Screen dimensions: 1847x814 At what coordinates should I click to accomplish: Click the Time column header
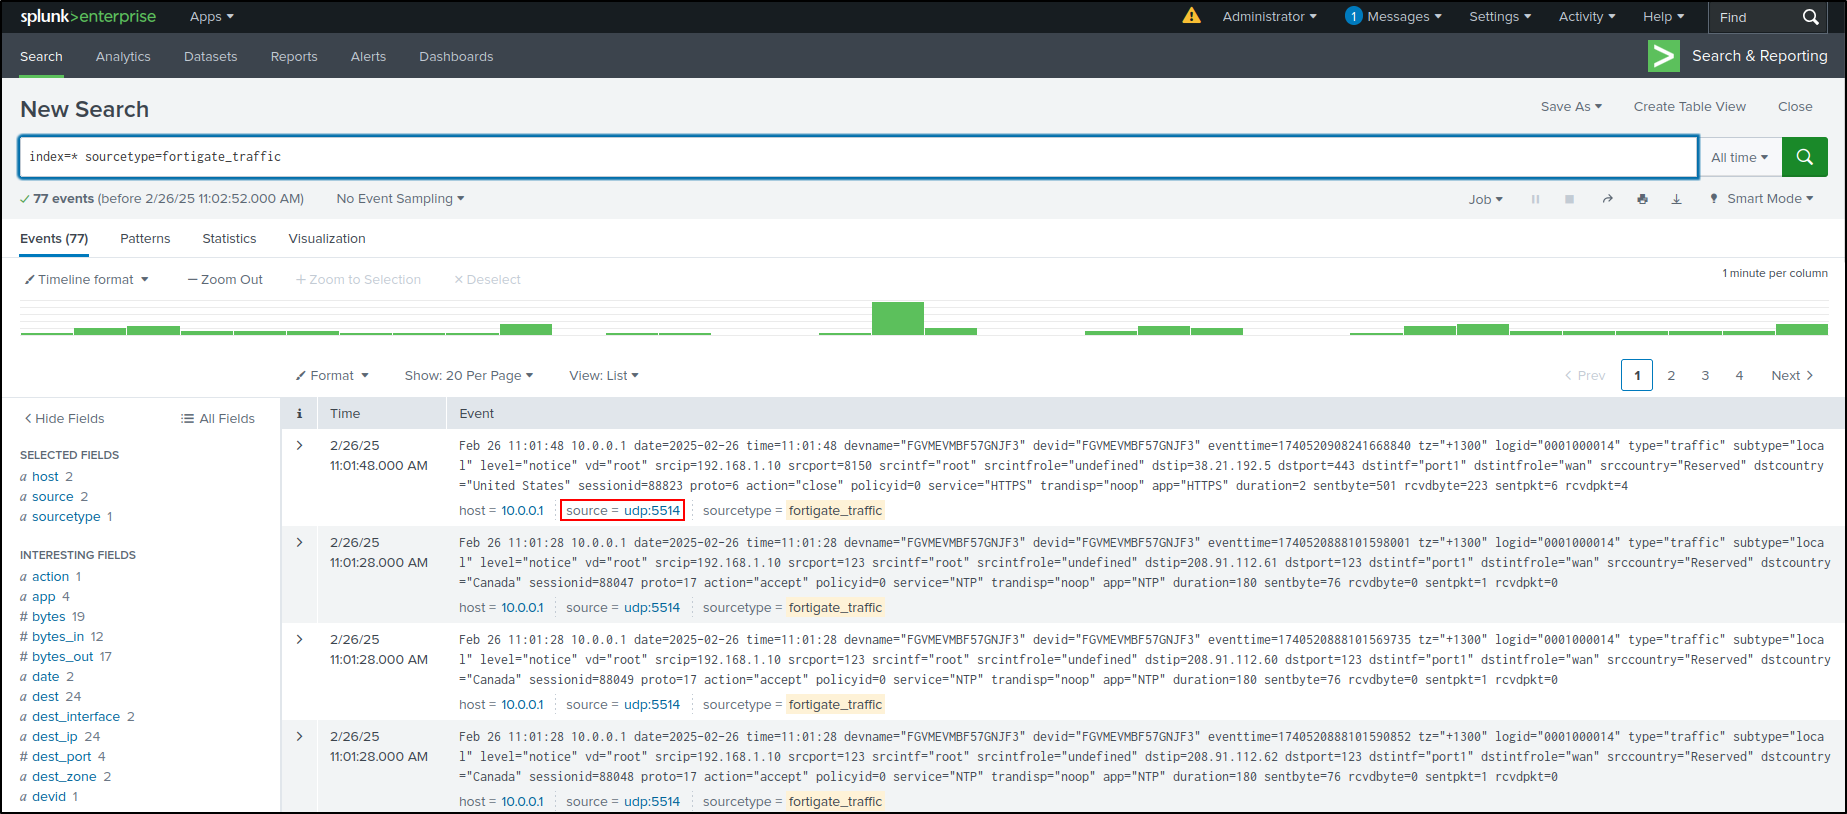(345, 414)
